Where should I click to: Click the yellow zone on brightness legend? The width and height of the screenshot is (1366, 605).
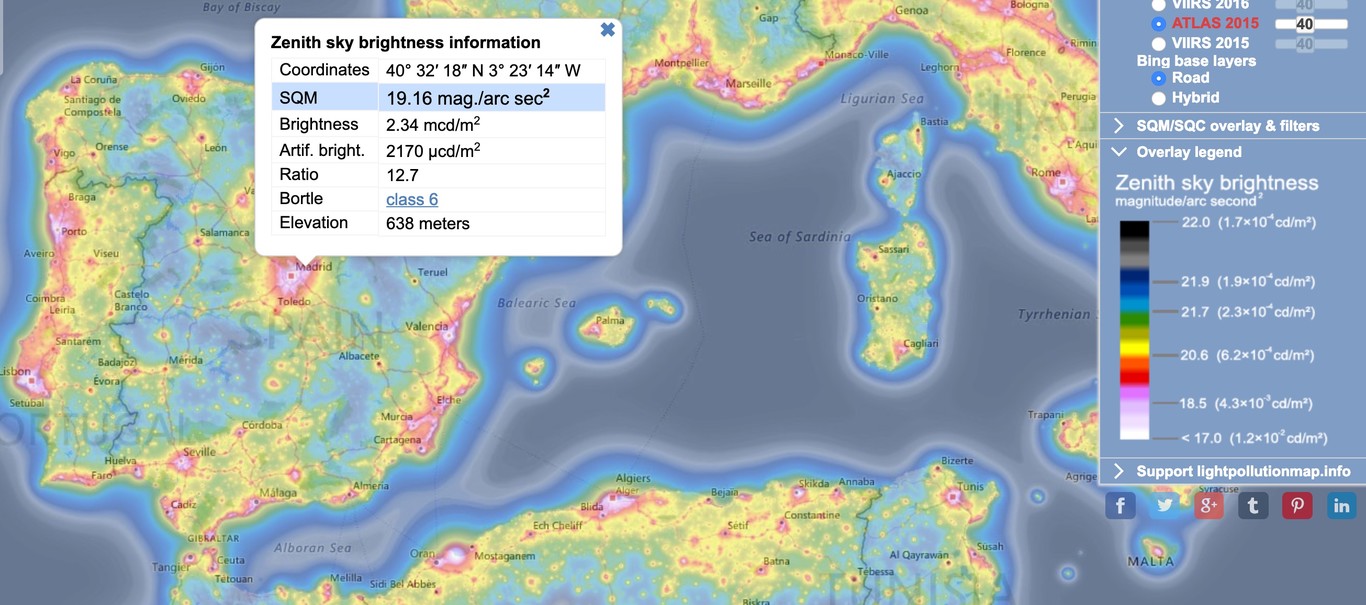coord(1134,350)
